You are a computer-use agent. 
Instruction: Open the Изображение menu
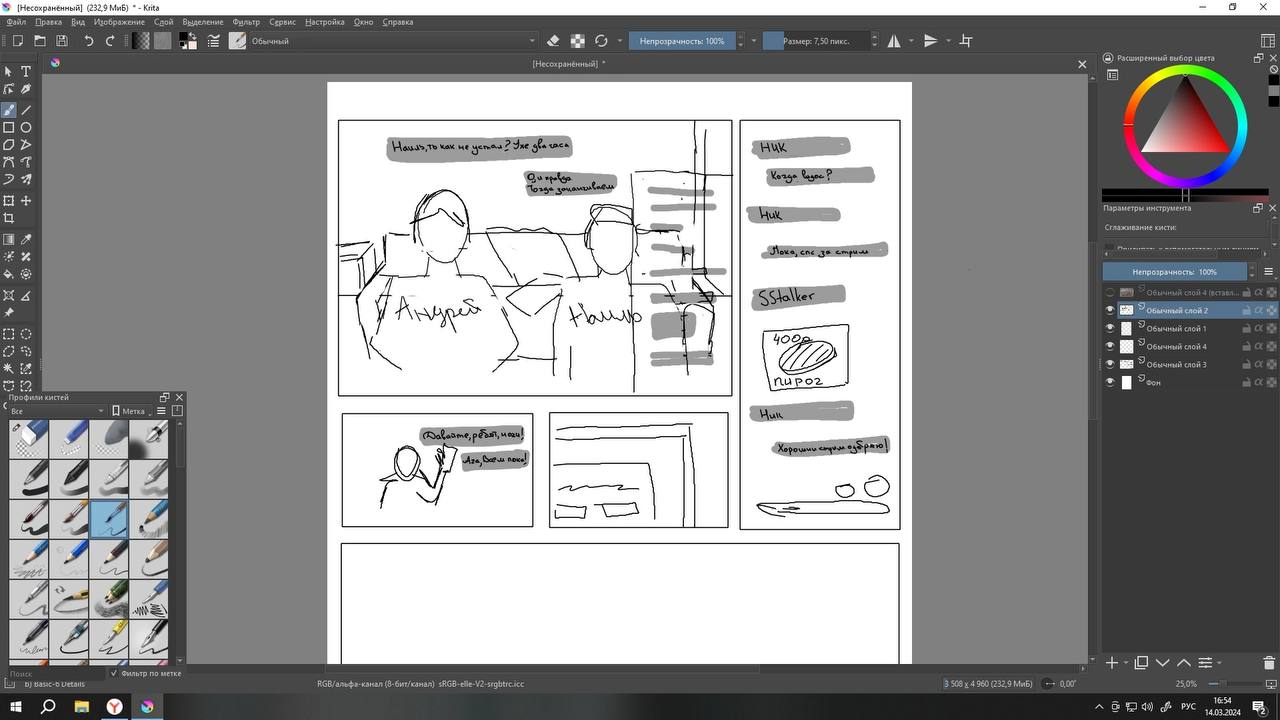[x=119, y=21]
